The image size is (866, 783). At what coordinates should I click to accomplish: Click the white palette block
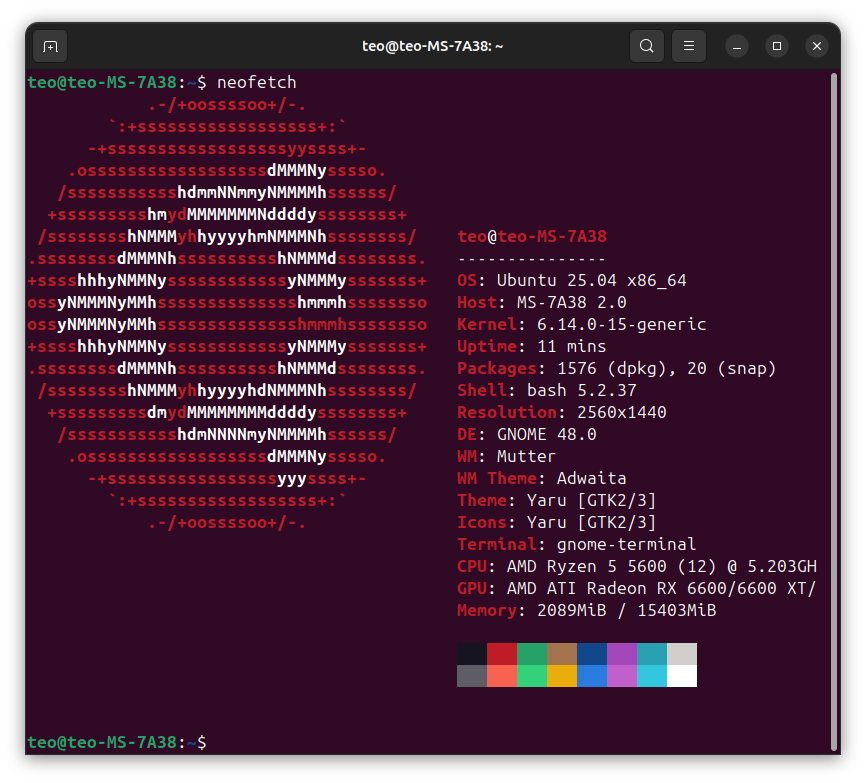point(682,676)
